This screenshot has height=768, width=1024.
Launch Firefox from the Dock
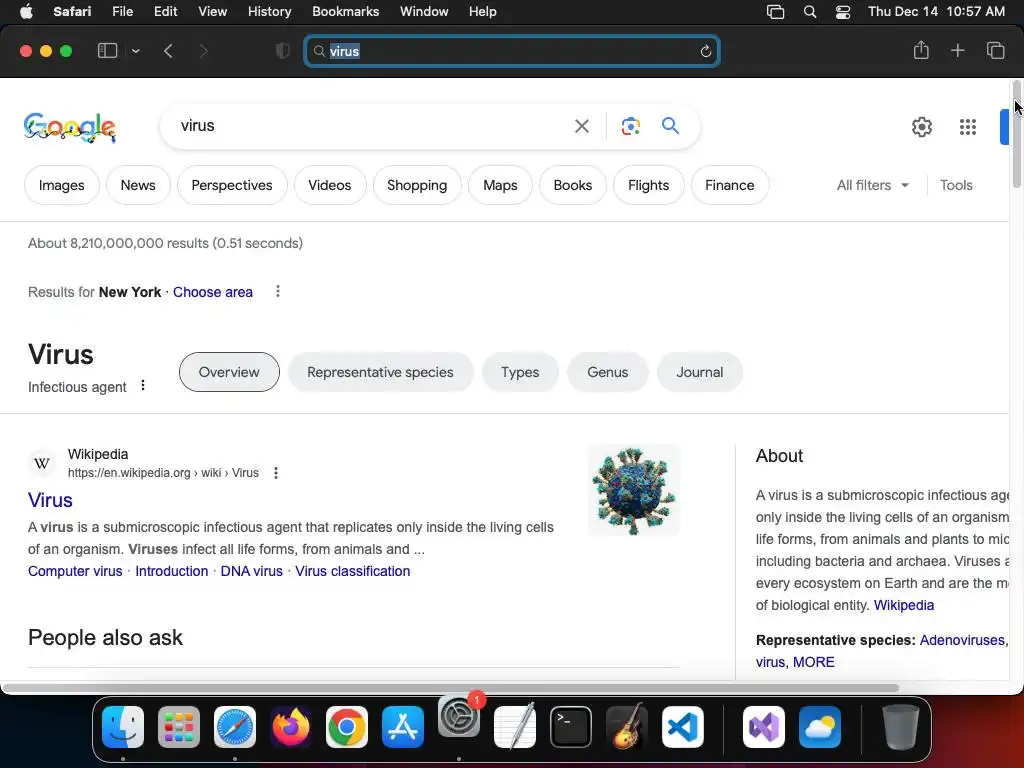pos(291,727)
